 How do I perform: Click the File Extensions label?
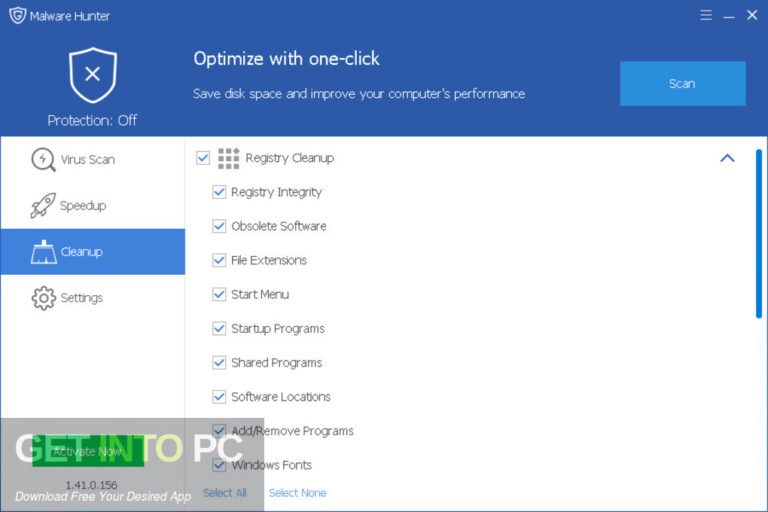[x=269, y=260]
